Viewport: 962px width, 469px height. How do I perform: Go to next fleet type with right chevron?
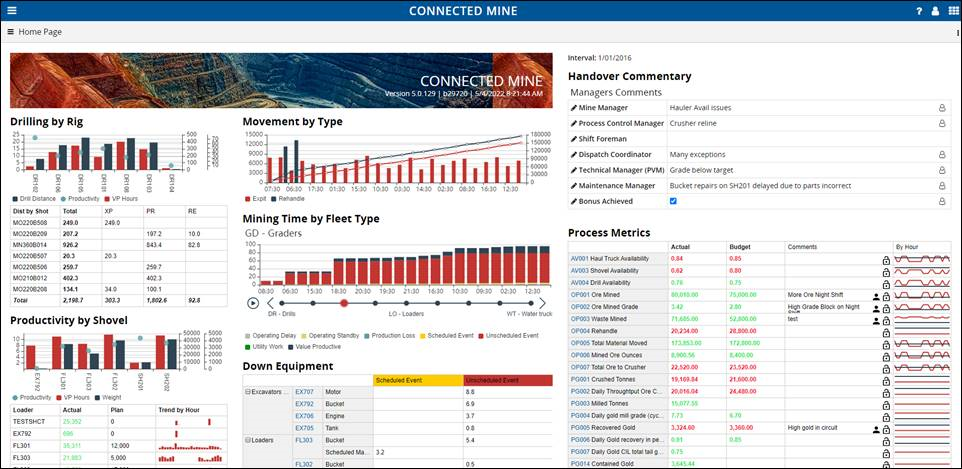click(x=543, y=302)
